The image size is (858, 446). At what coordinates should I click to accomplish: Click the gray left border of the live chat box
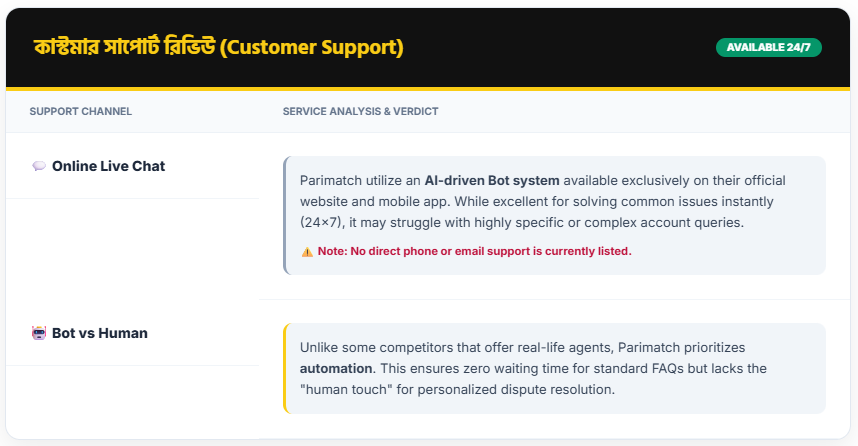pyautogui.click(x=285, y=215)
